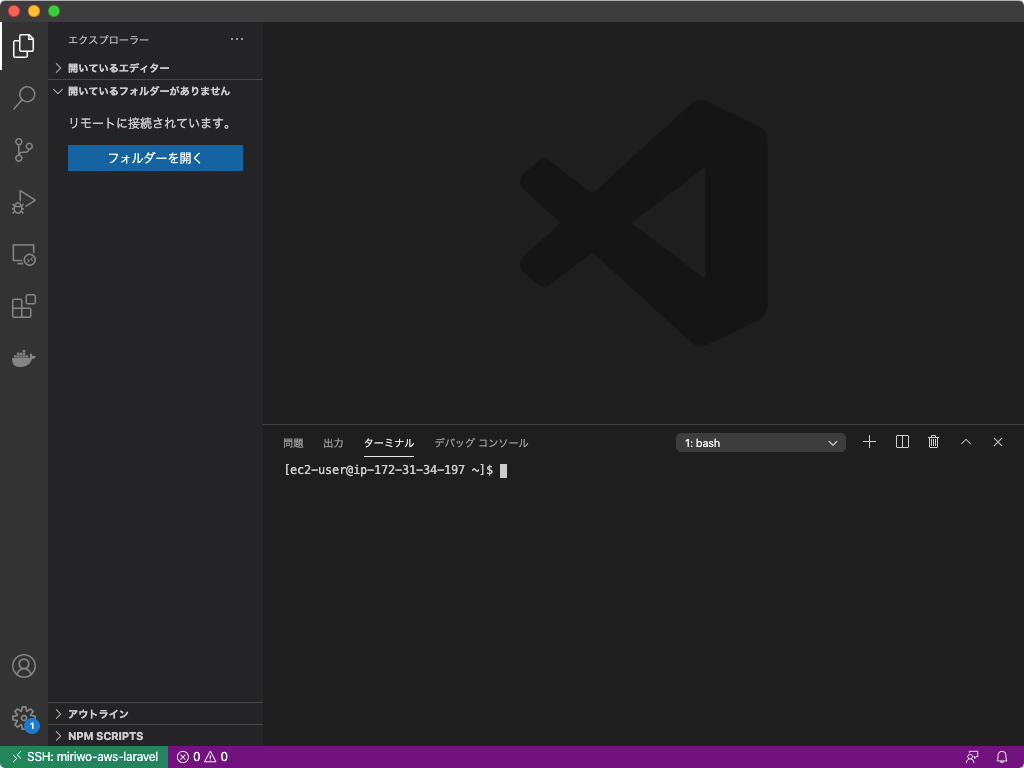Screen dimensions: 1024x768
Task: Select the Docker icon in the activity bar
Action: [23, 358]
